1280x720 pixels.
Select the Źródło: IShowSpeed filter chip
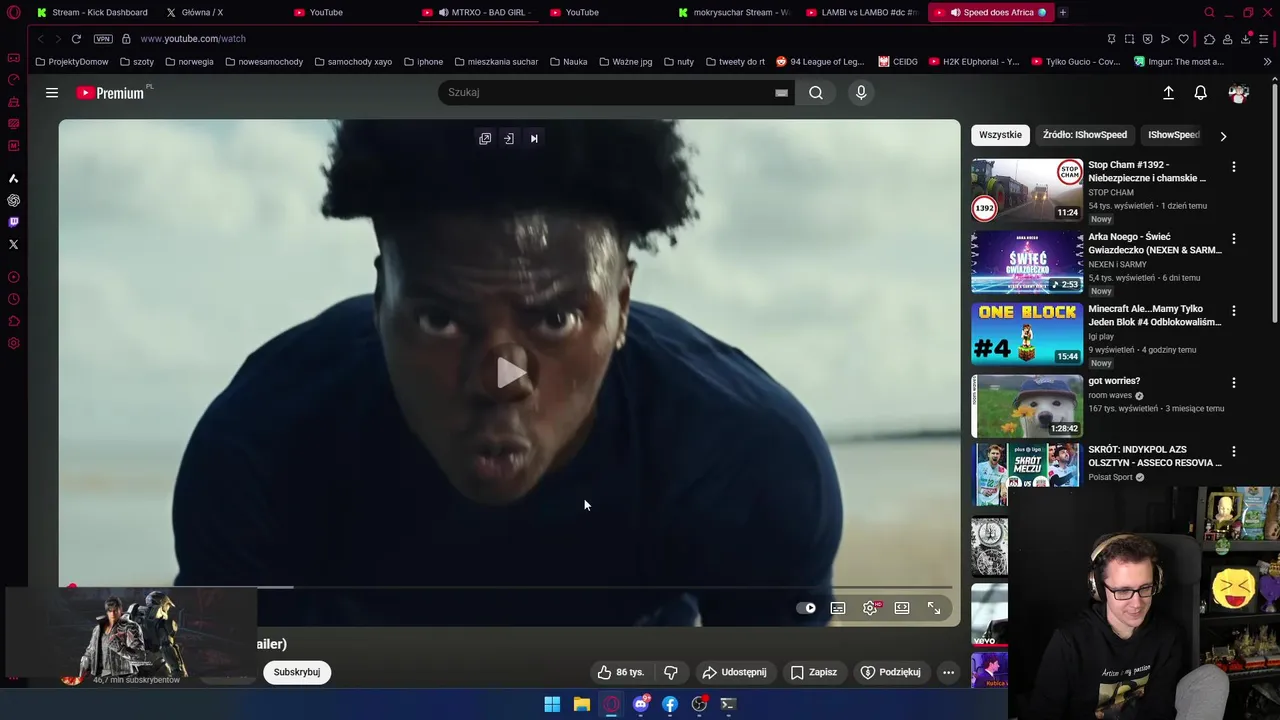coord(1085,135)
